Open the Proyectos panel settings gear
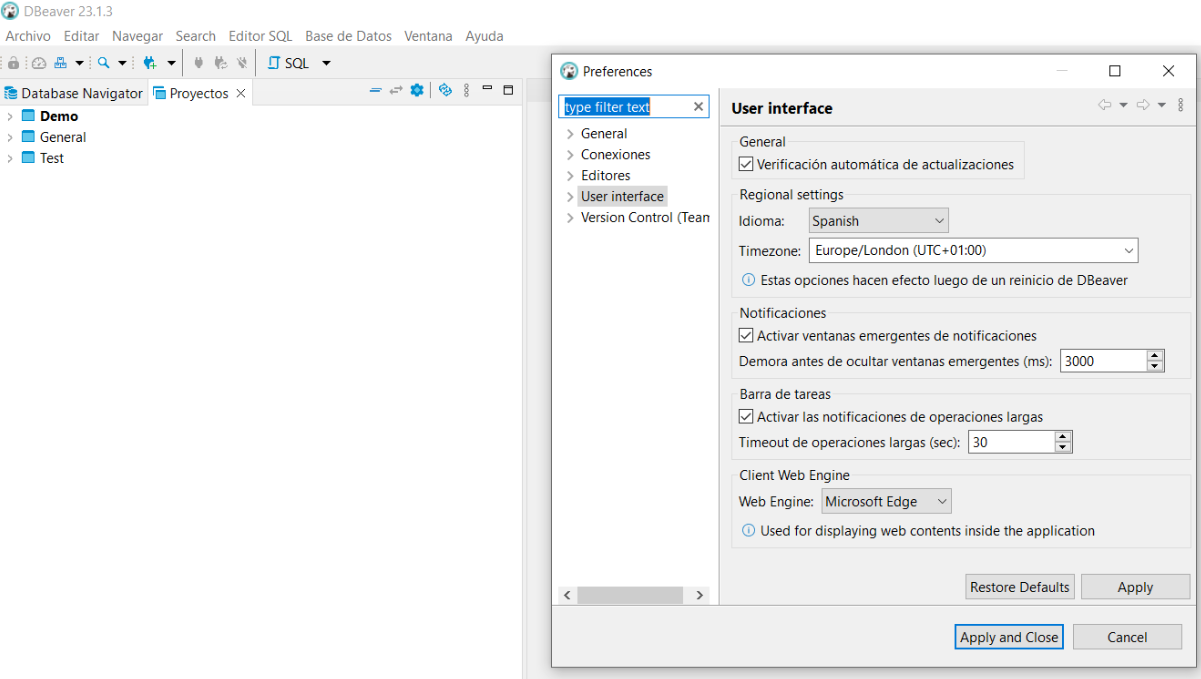The width and height of the screenshot is (1201, 679). [x=416, y=90]
